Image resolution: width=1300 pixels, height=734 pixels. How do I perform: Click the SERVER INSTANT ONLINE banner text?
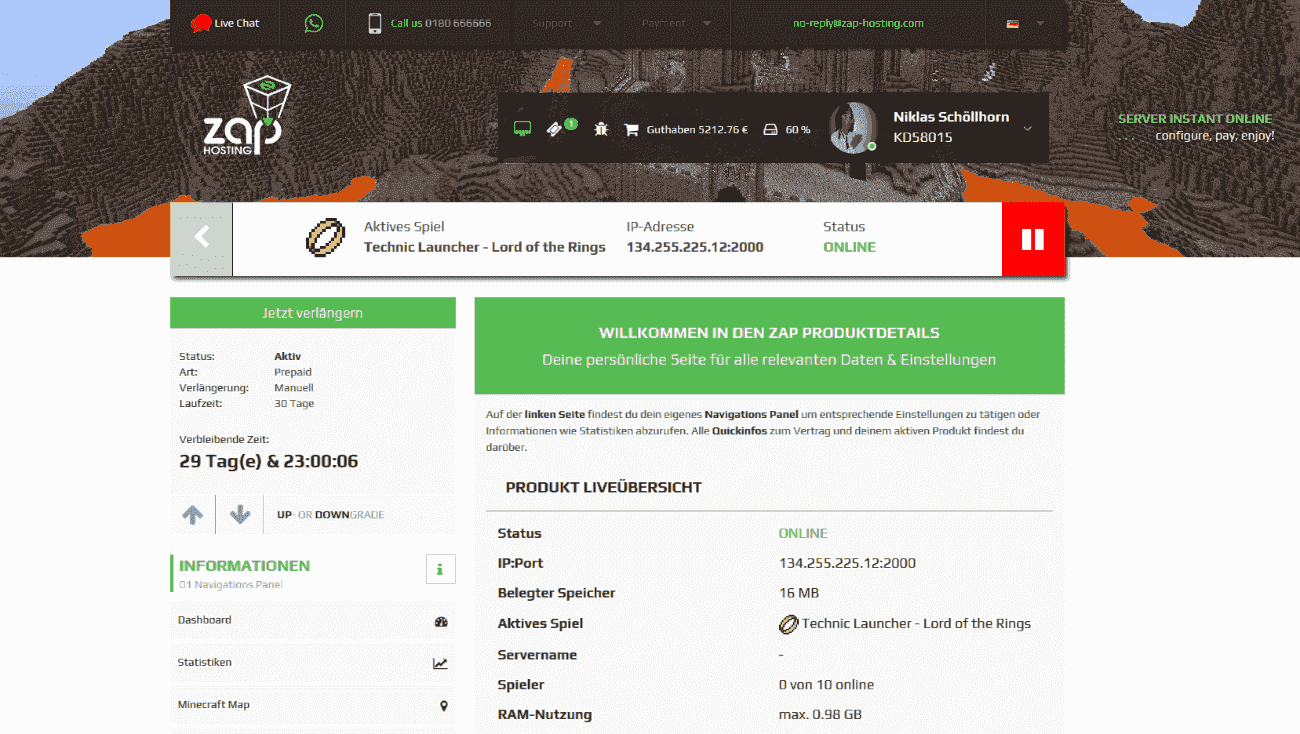tap(1195, 119)
